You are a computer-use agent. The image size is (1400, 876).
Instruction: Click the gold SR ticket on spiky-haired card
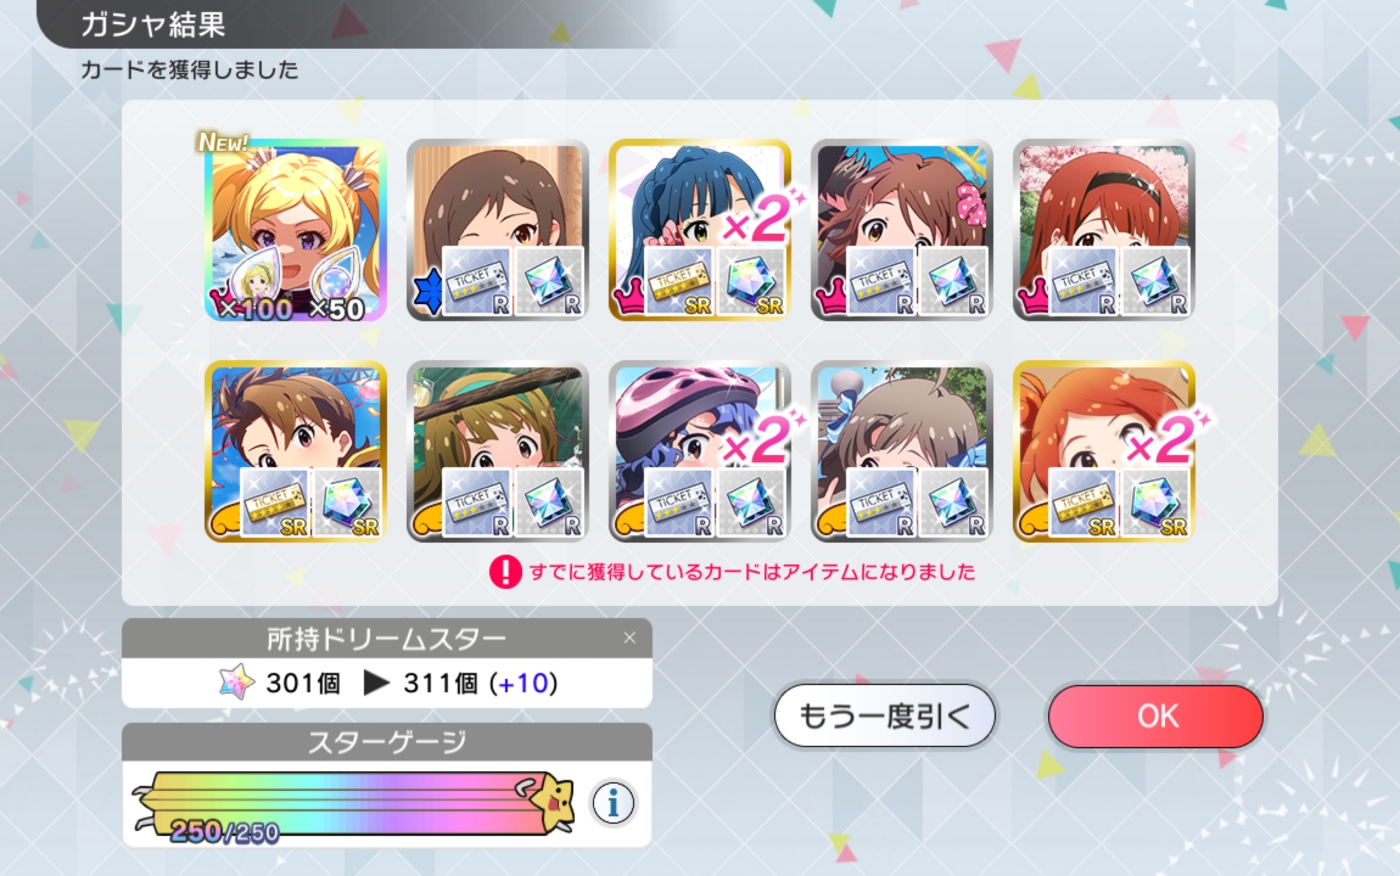click(274, 502)
